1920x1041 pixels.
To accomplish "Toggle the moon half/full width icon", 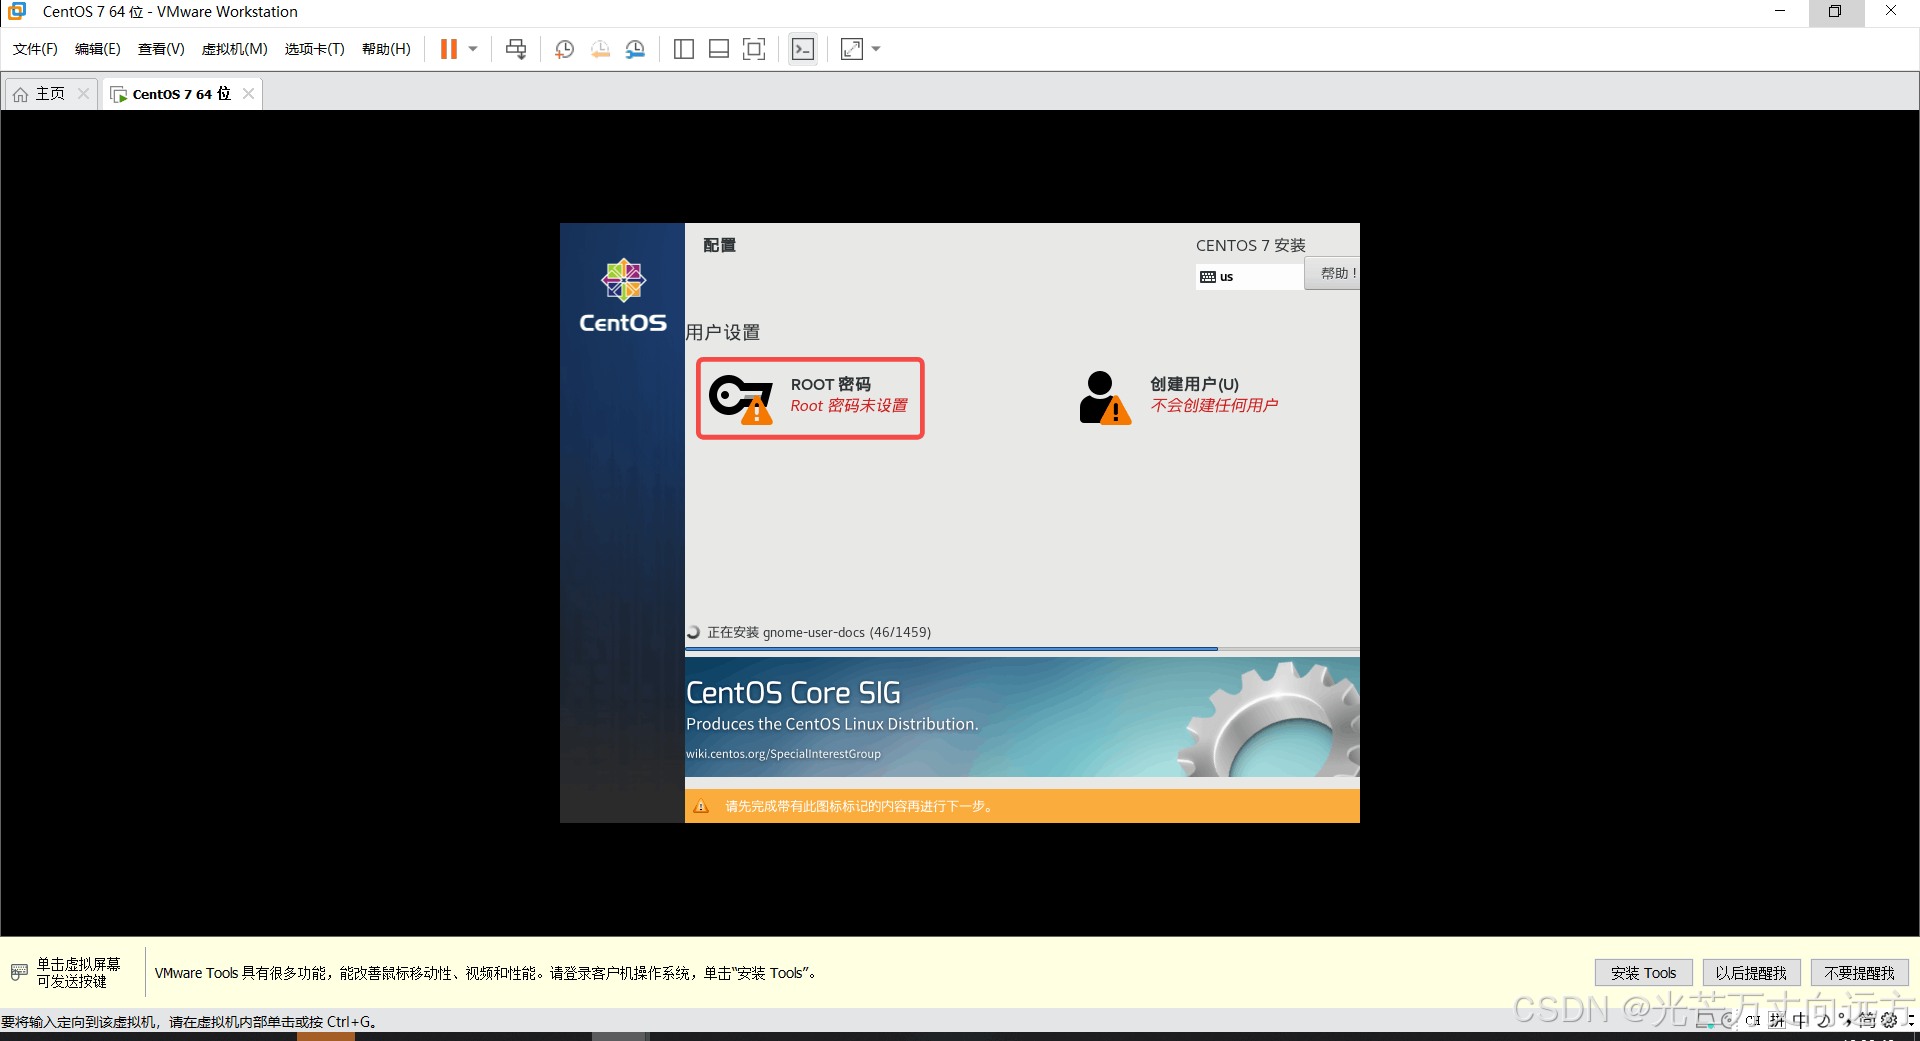I will click(1823, 1020).
